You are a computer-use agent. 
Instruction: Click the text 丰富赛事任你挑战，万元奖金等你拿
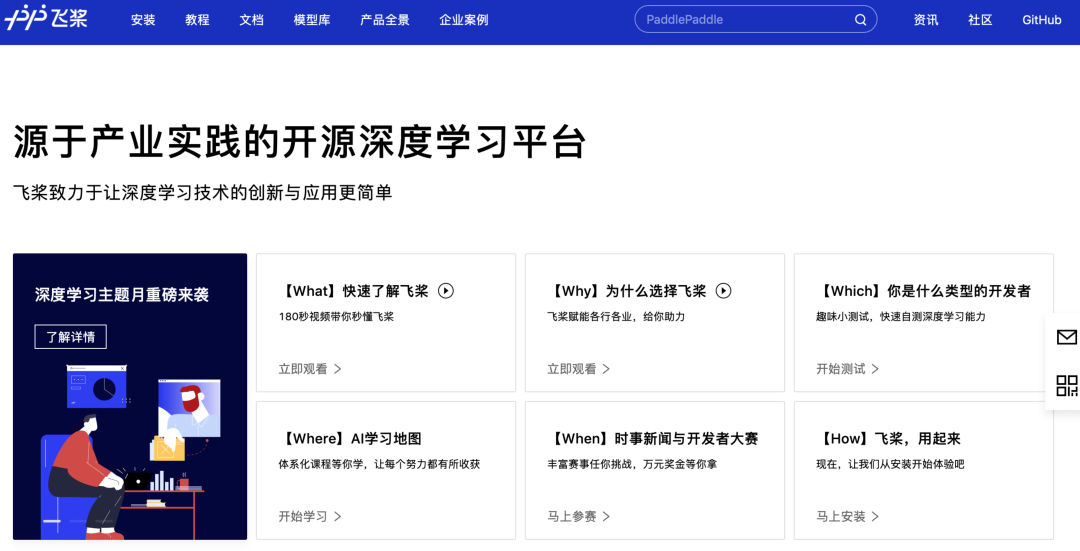point(632,464)
